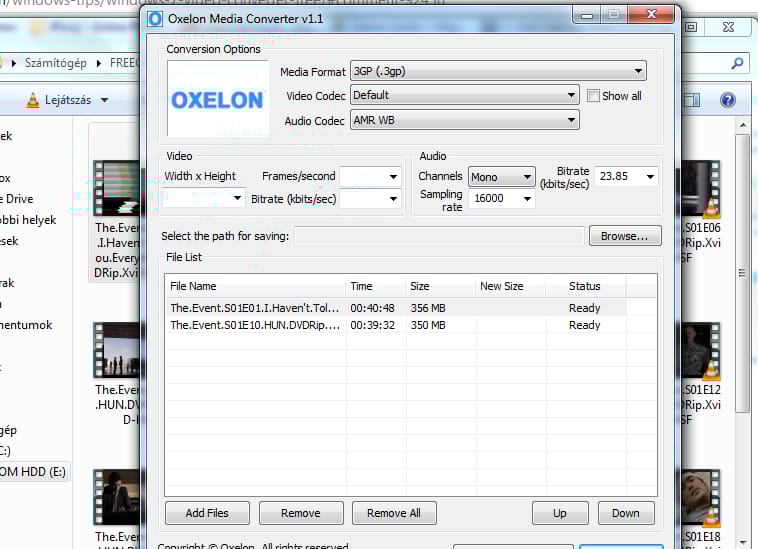Click the save path input field
Screen dimensions: 758x549
coord(439,236)
